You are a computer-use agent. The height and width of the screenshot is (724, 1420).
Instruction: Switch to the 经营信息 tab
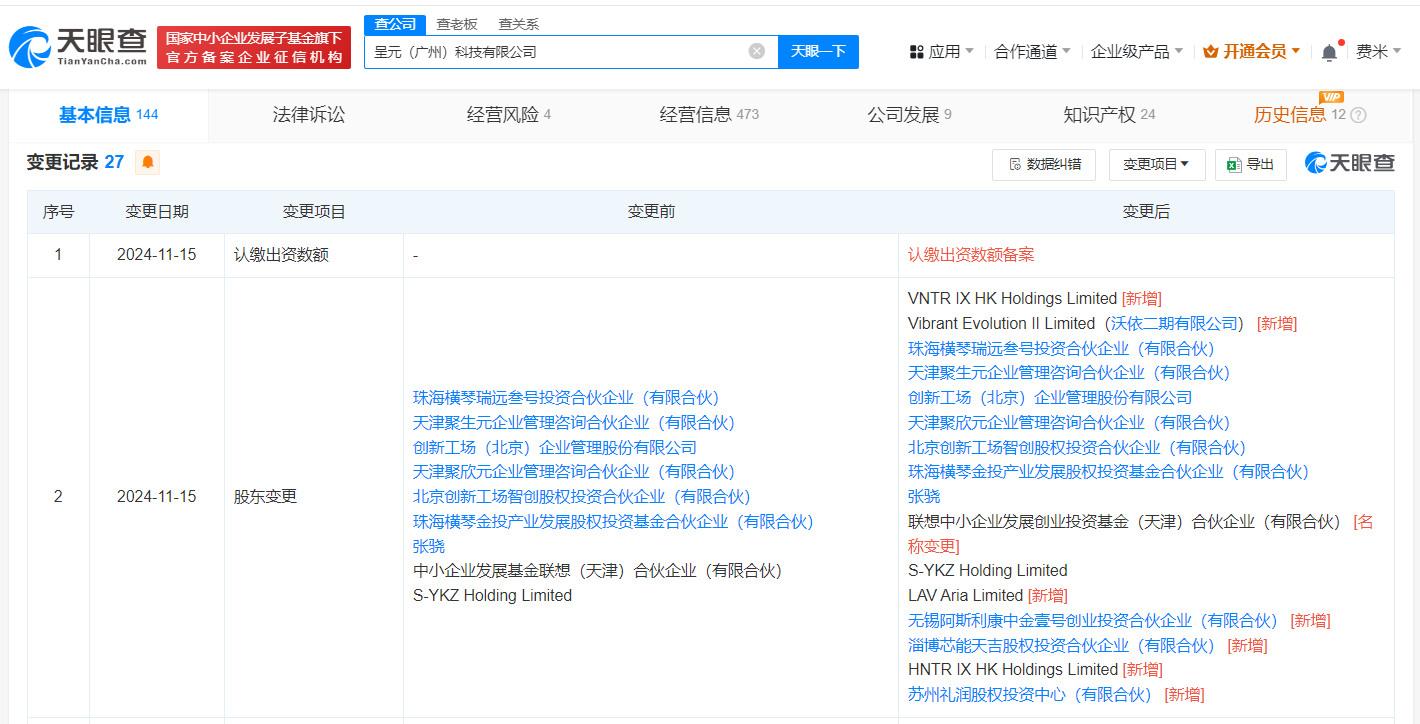click(709, 115)
